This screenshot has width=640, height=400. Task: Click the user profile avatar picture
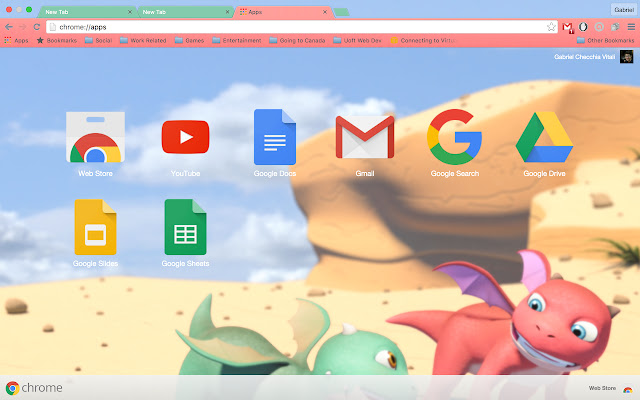pos(627,56)
